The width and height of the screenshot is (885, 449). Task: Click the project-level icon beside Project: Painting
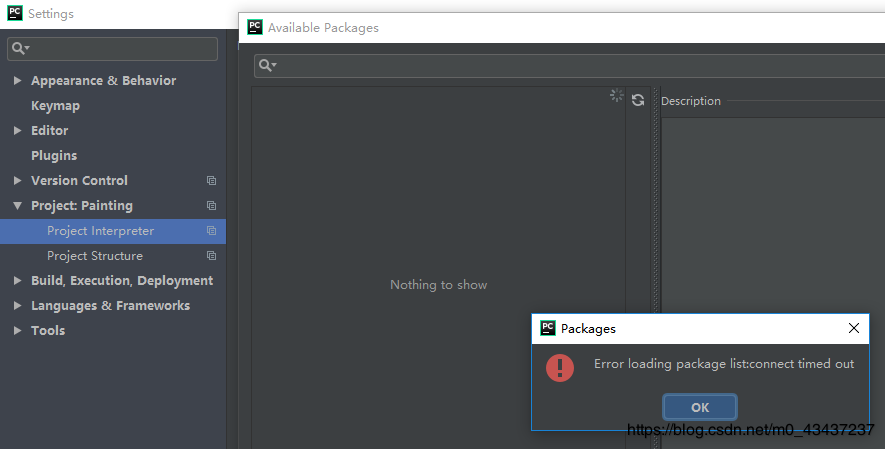[x=212, y=205]
